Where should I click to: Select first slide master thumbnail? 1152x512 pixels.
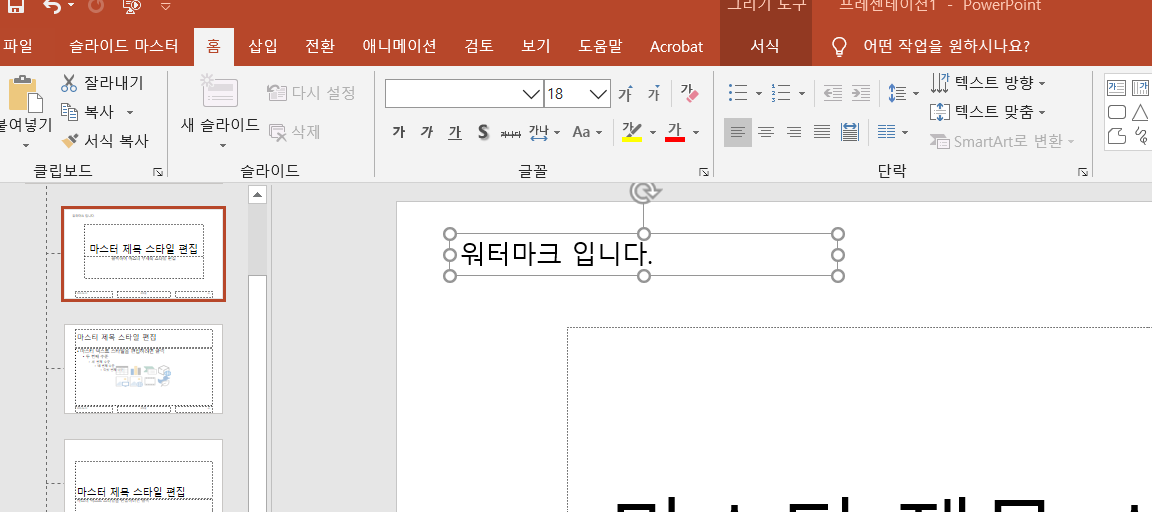point(143,253)
